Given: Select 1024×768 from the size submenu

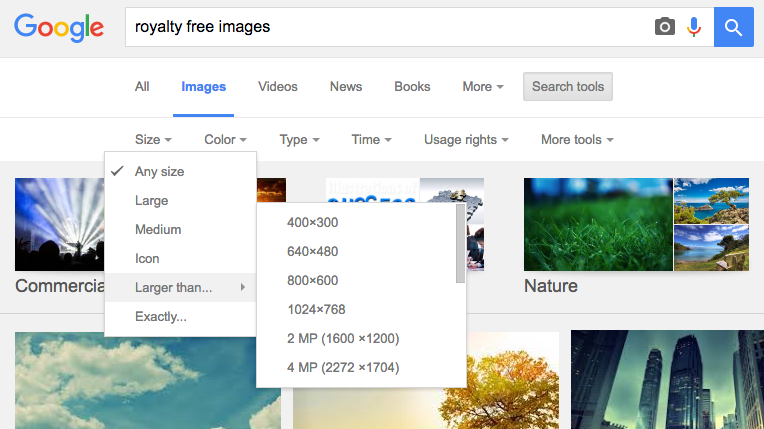Looking at the screenshot, I should pyautogui.click(x=316, y=310).
